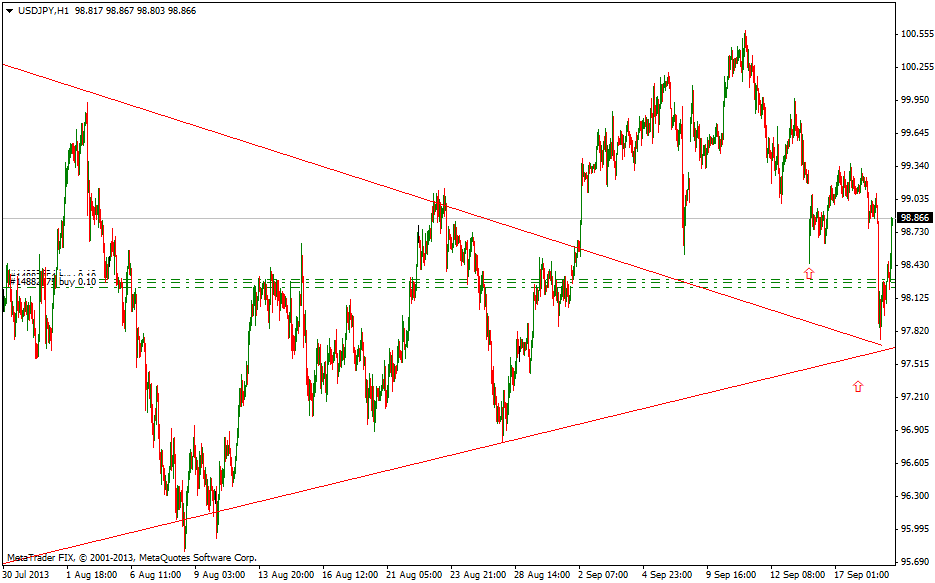This screenshot has width=935, height=583.
Task: Click the current price tag 98.866
Action: point(915,218)
